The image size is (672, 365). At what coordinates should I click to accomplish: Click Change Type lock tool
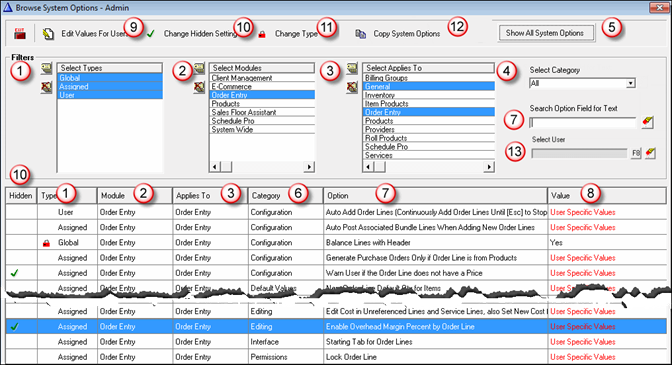[x=262, y=34]
